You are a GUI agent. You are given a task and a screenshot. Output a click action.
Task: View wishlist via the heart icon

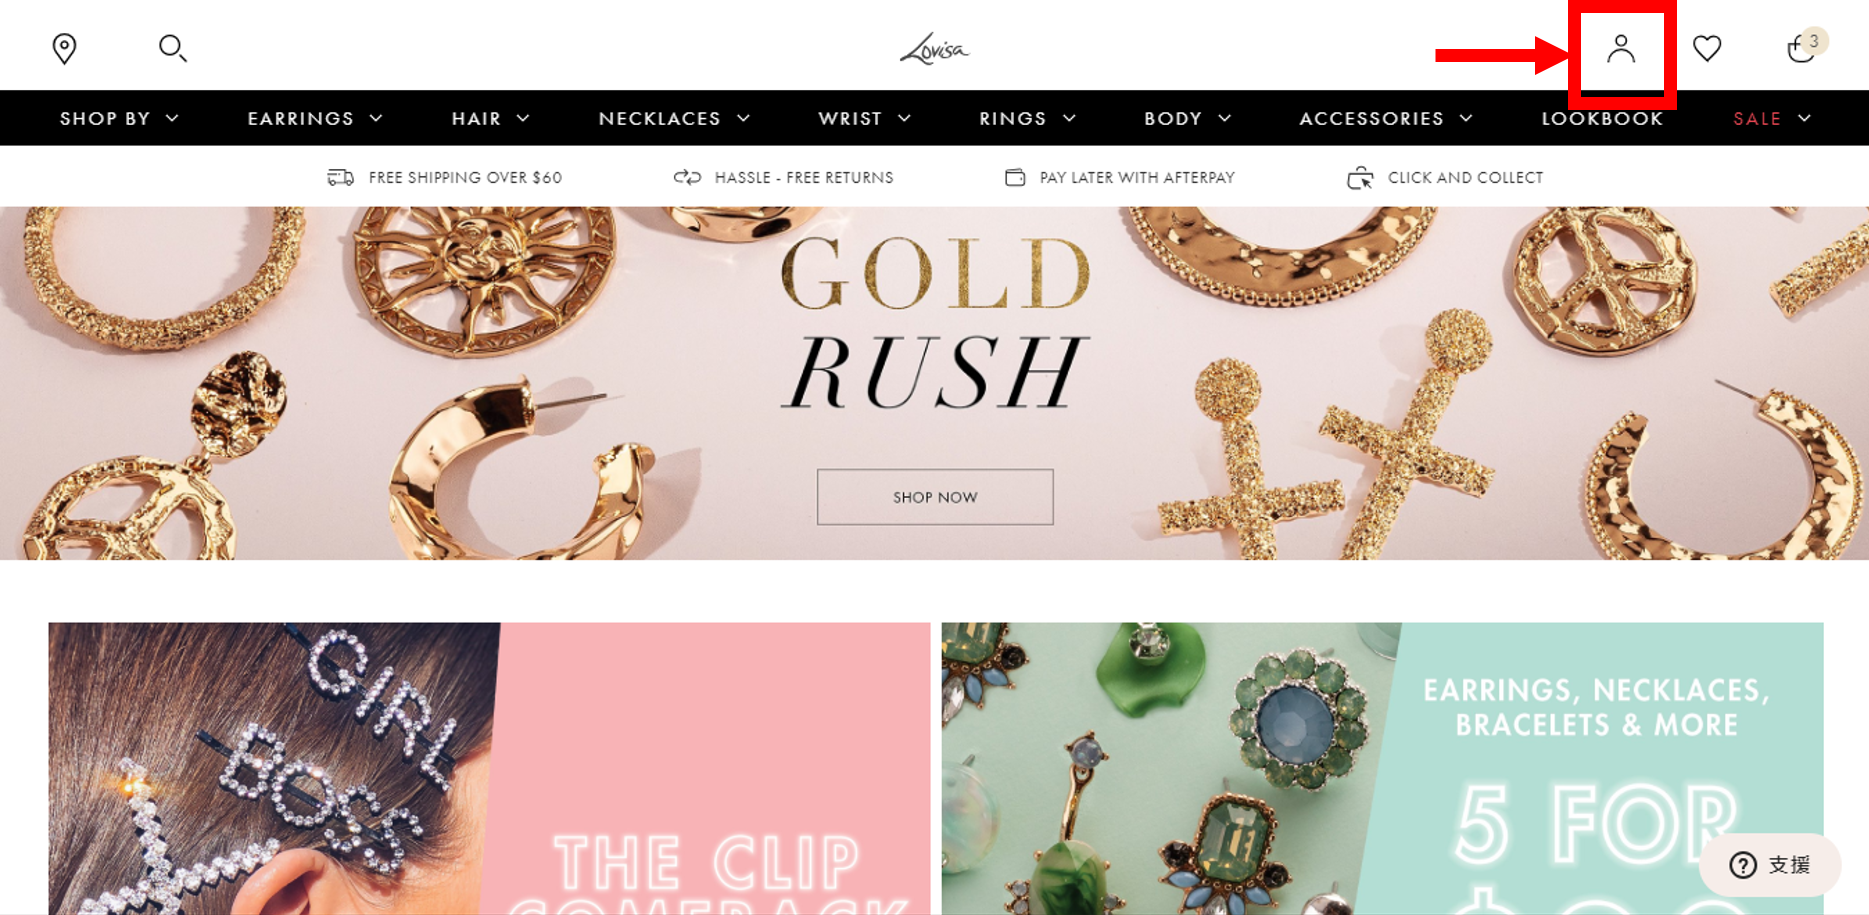point(1707,48)
